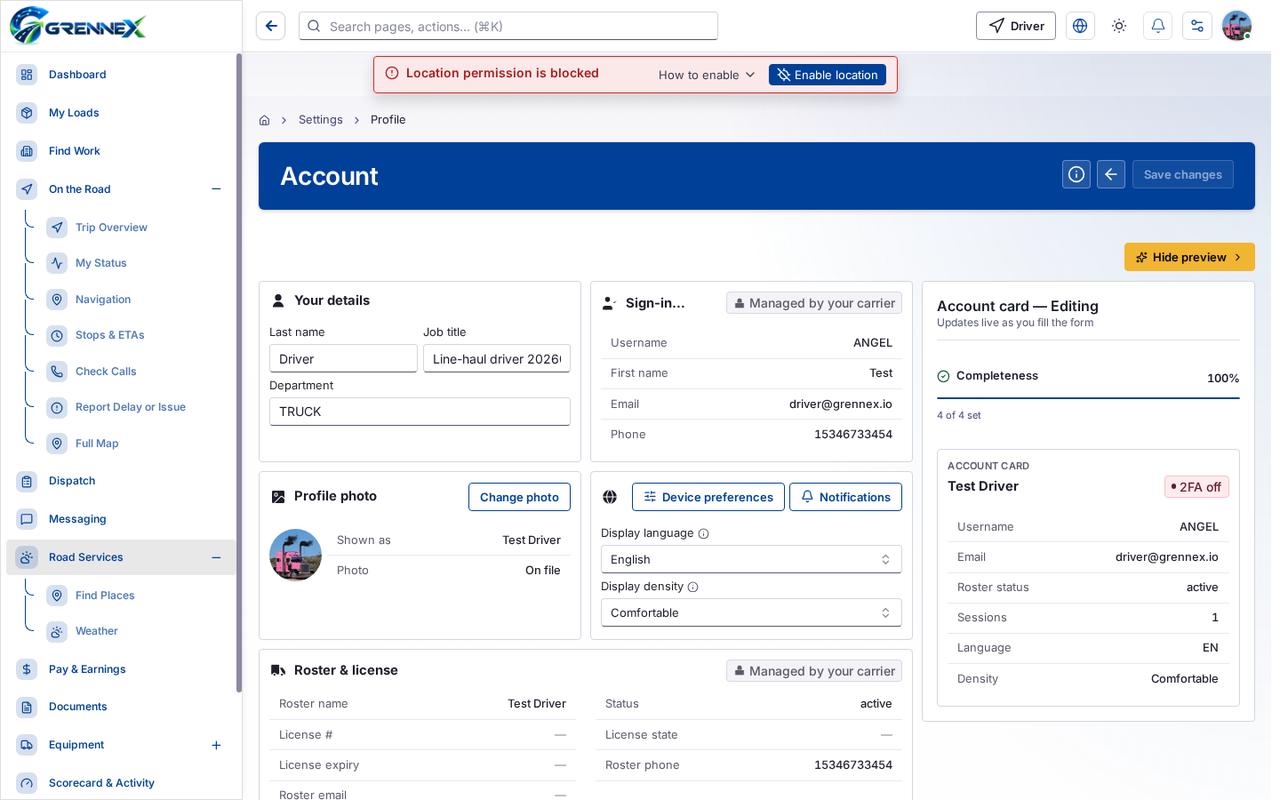Click the Change photo button
Image resolution: width=1280 pixels, height=800 pixels.
pos(519,497)
